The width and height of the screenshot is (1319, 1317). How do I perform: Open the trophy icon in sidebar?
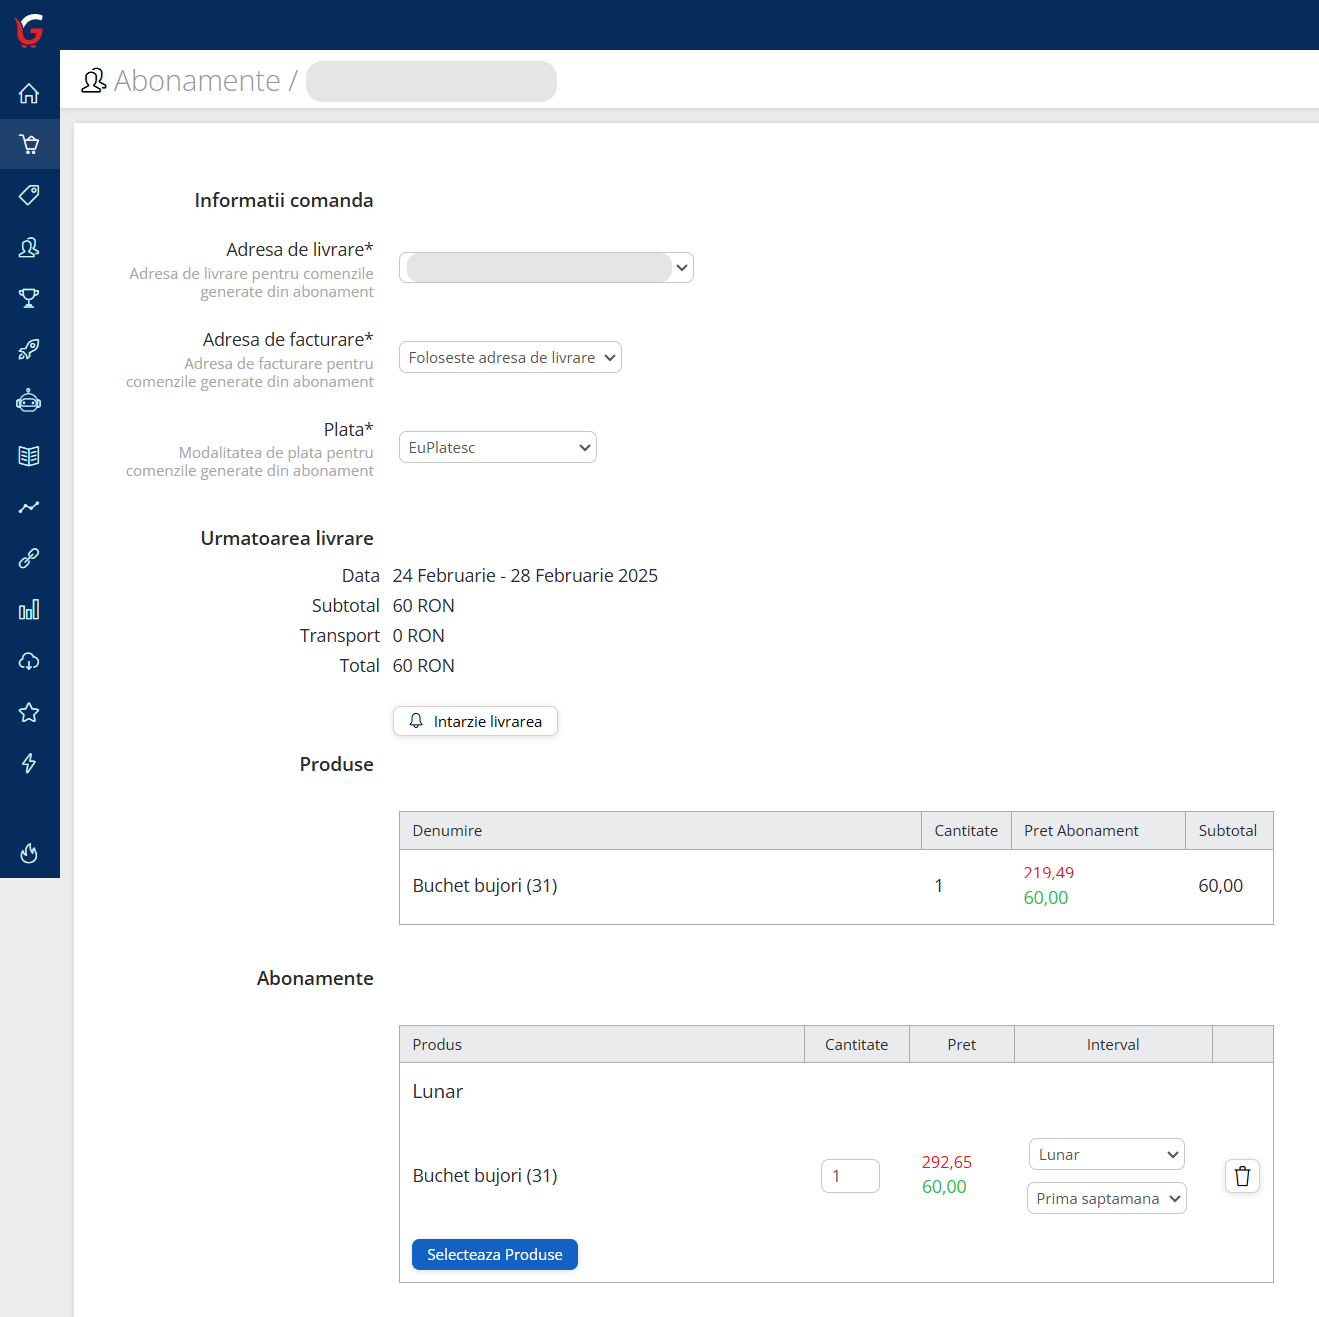coord(29,298)
